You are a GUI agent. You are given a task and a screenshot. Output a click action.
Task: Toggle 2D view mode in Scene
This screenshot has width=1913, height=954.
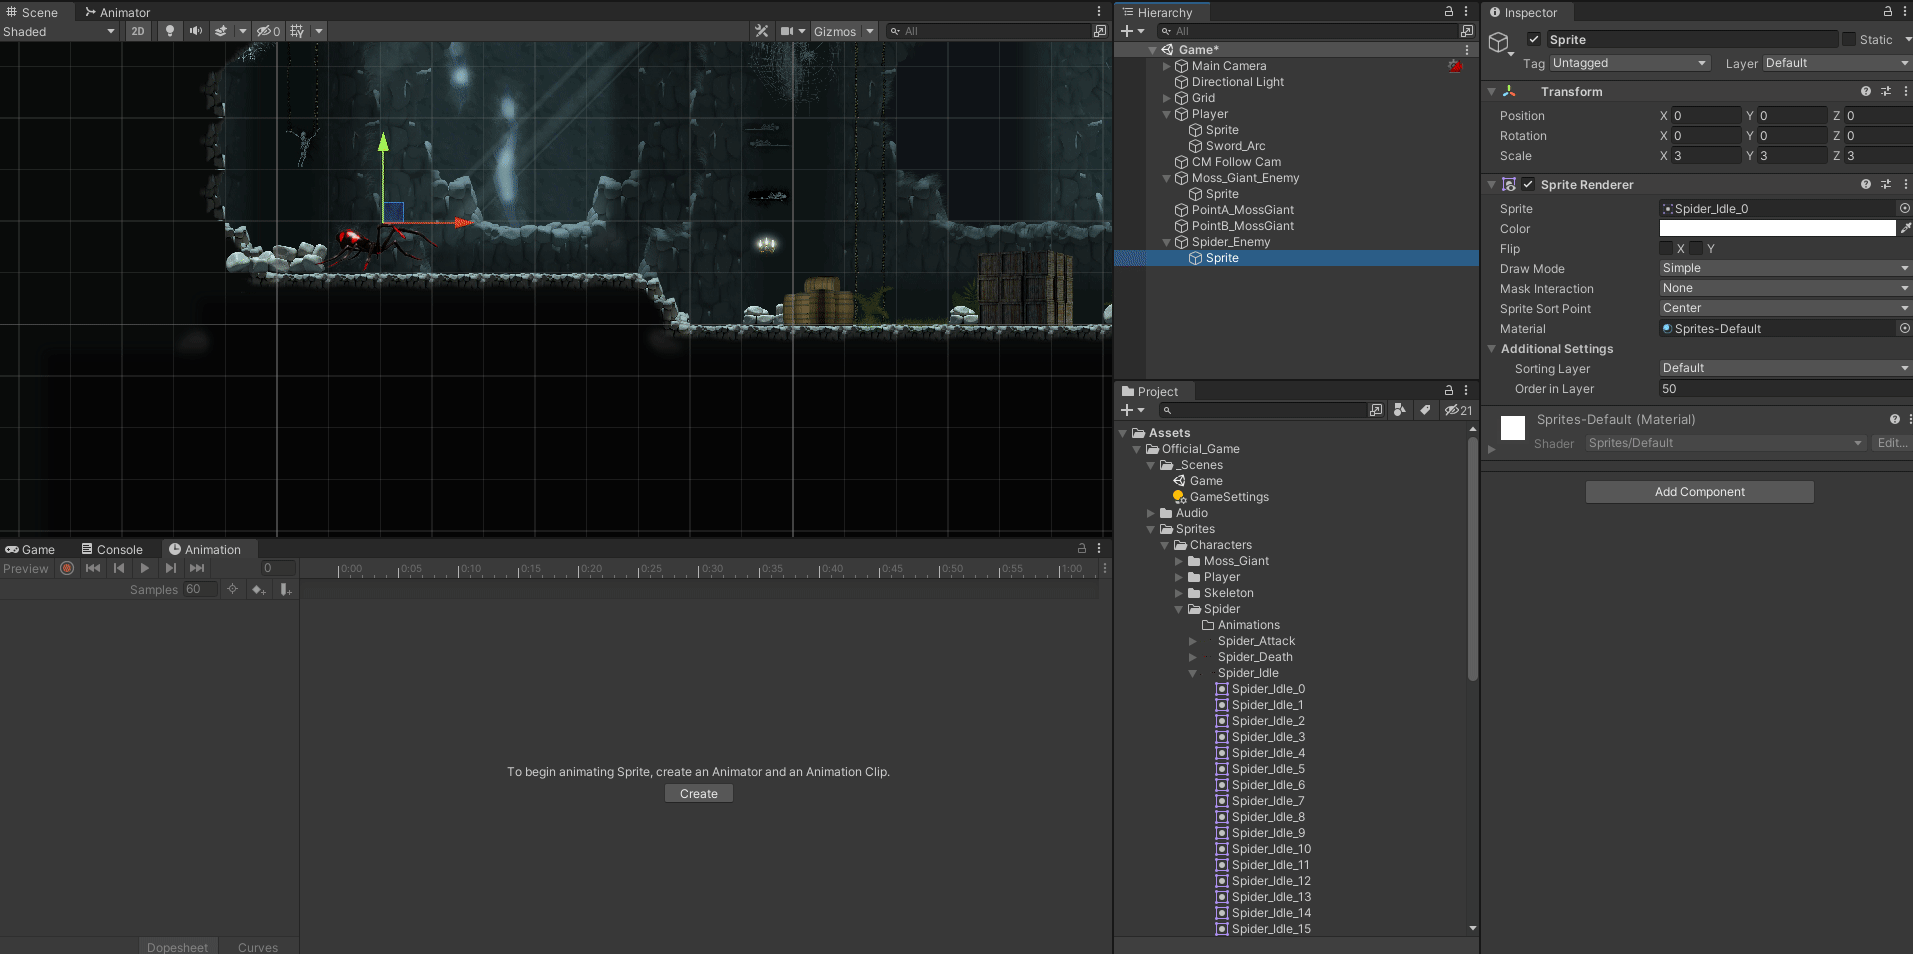138,31
